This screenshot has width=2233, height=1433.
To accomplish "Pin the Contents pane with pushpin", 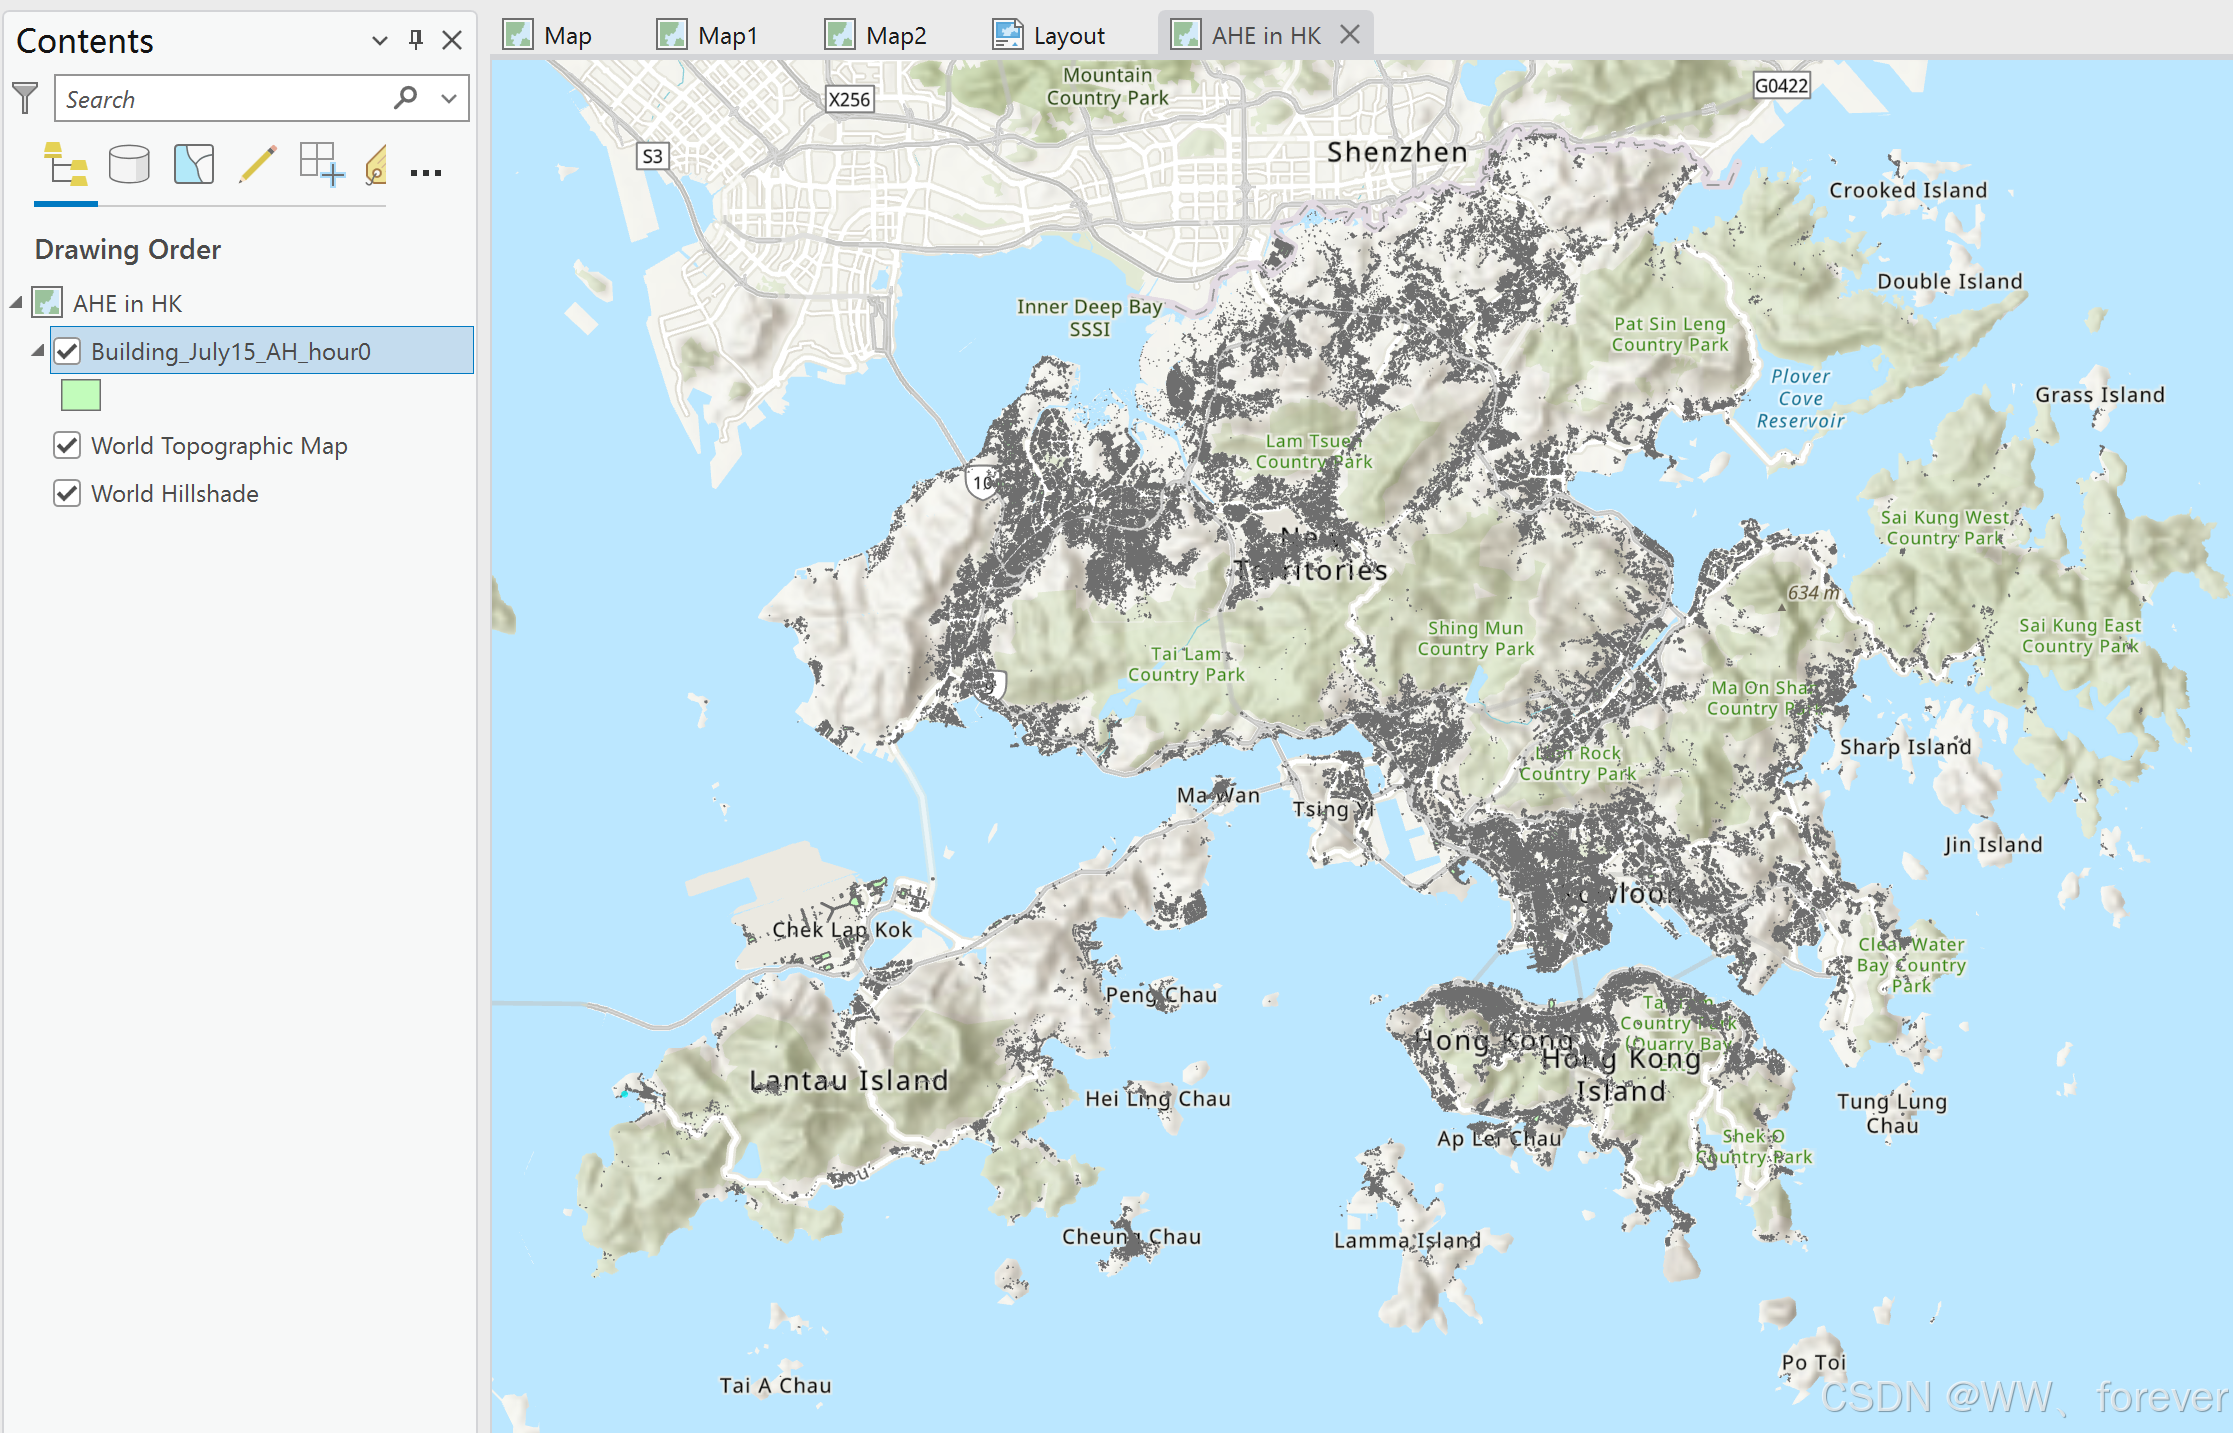I will [x=416, y=40].
